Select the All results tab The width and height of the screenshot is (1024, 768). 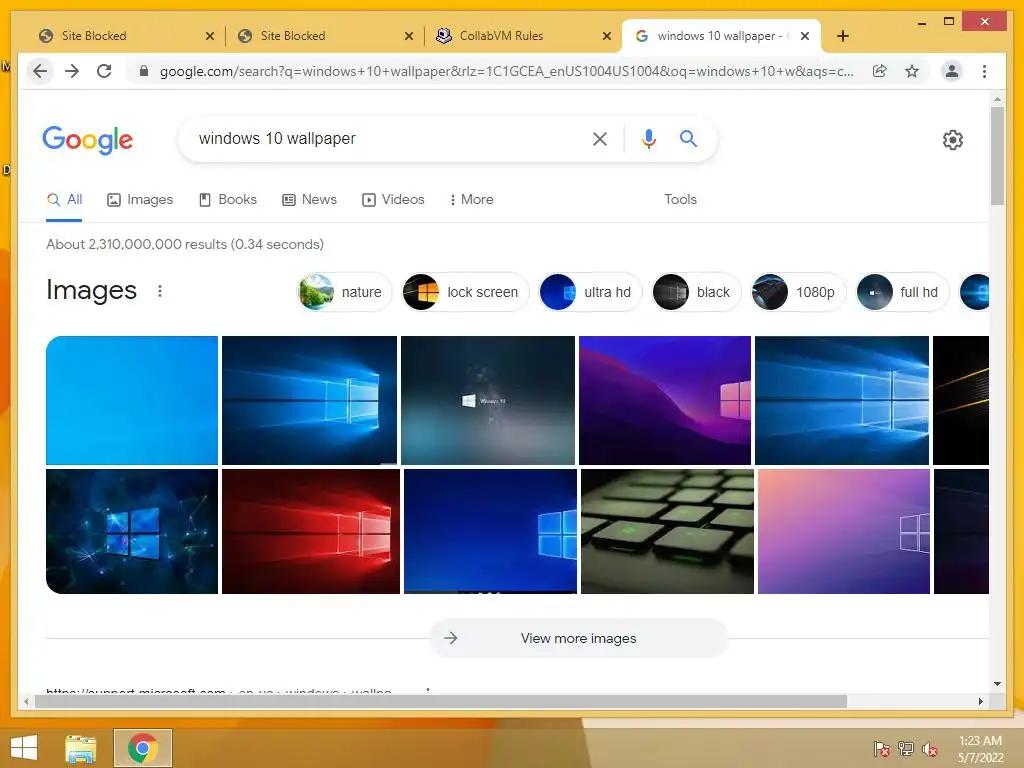(x=64, y=200)
